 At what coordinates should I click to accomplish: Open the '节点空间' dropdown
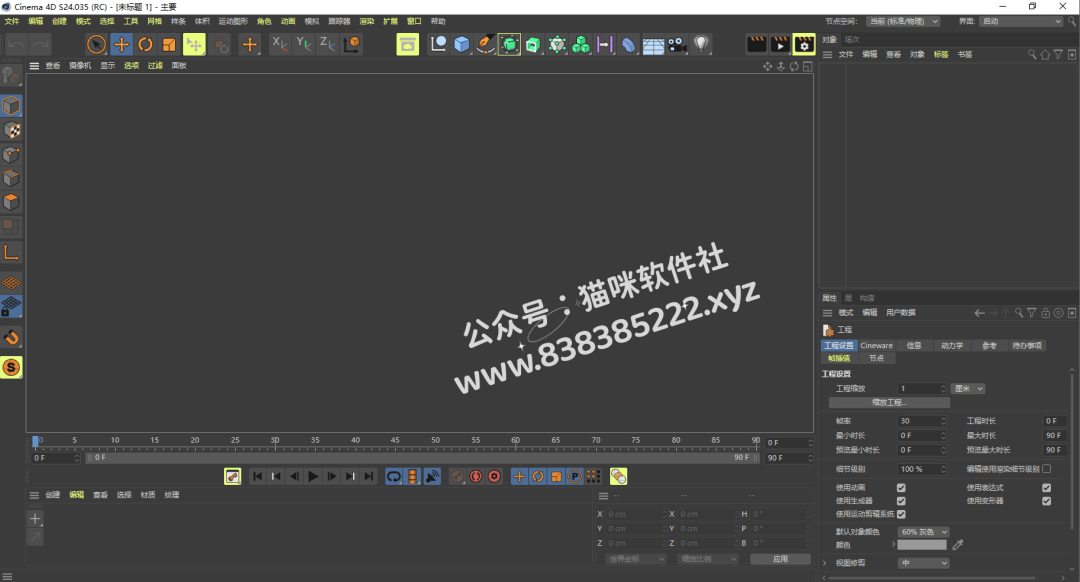pos(903,21)
